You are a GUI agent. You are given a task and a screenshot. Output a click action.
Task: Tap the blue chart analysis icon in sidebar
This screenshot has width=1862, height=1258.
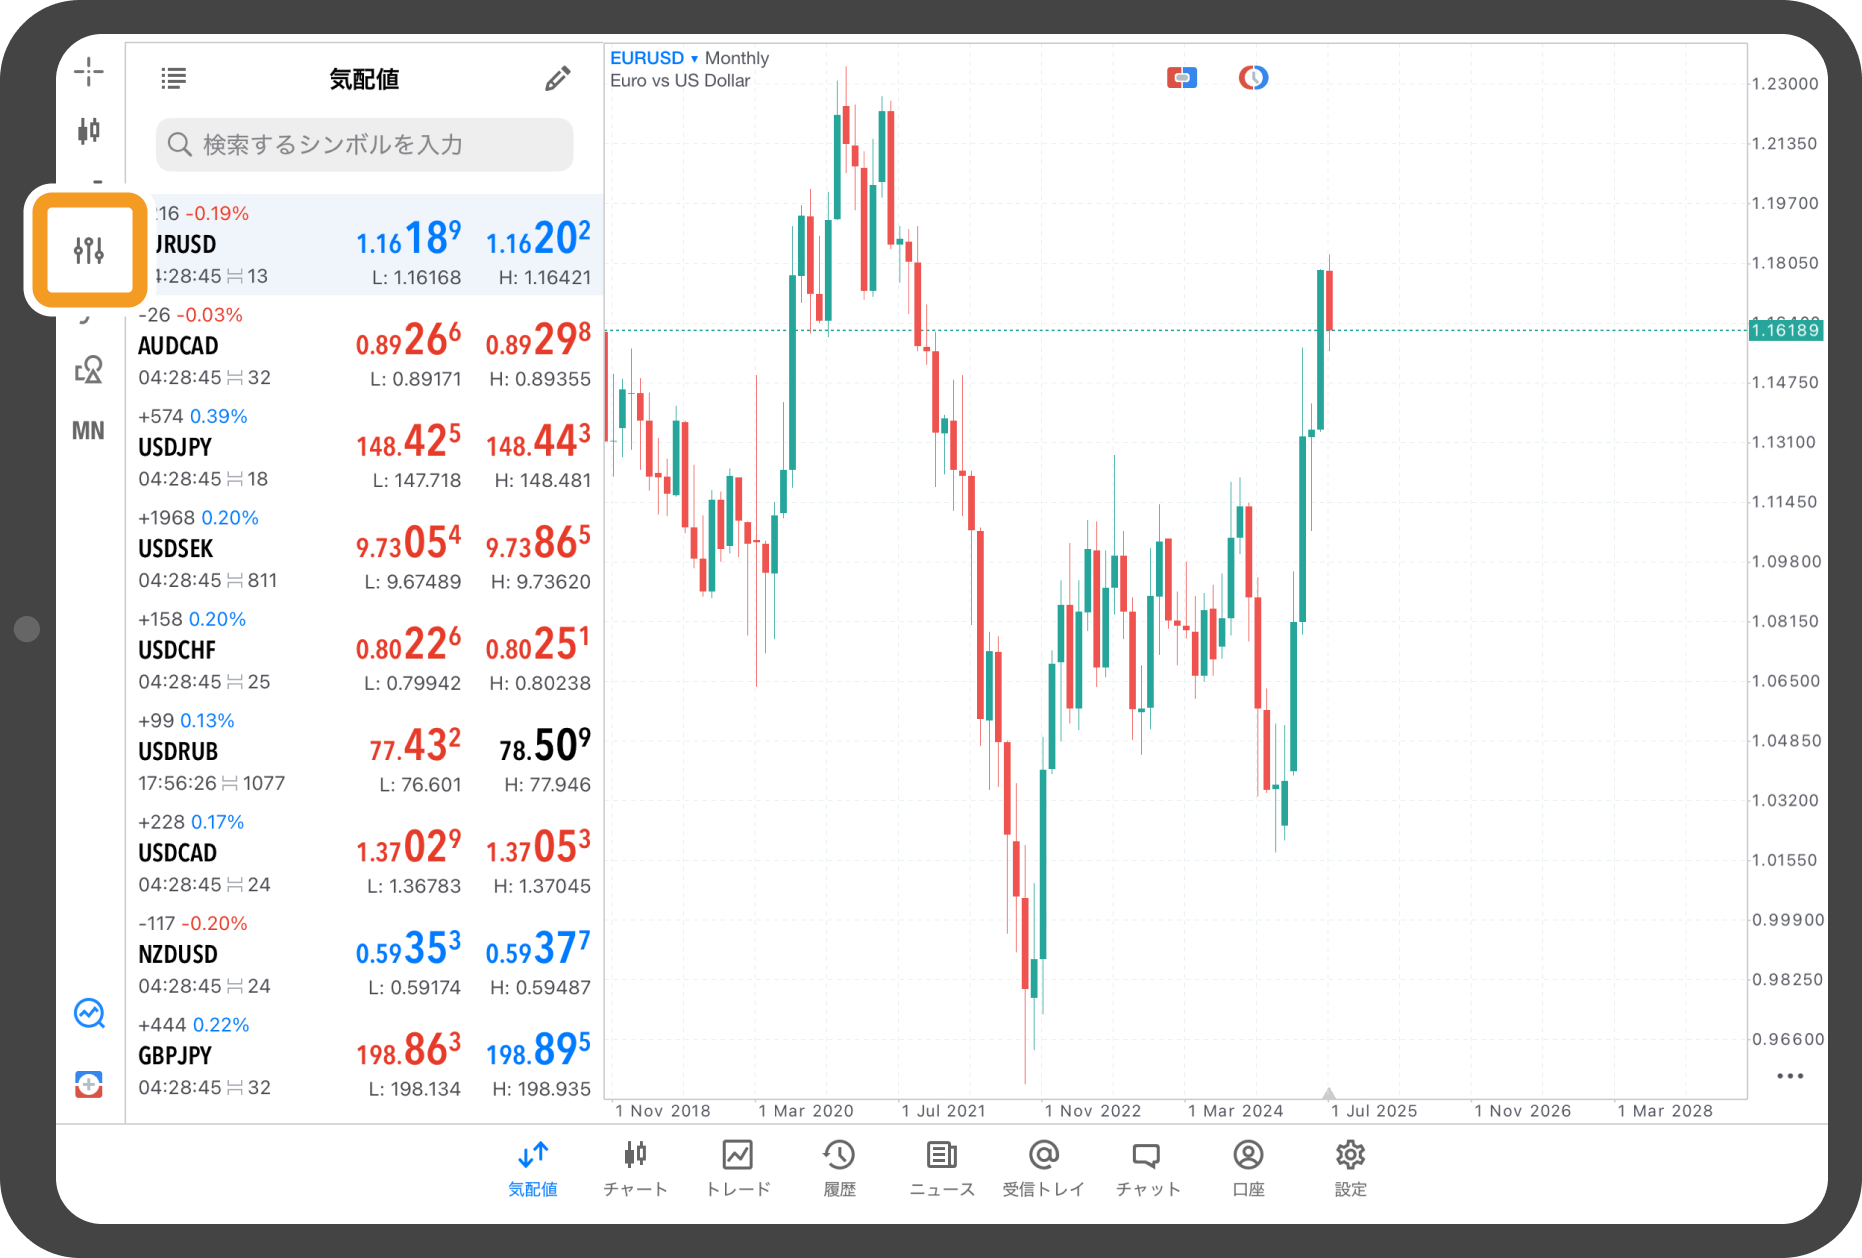[x=89, y=1014]
